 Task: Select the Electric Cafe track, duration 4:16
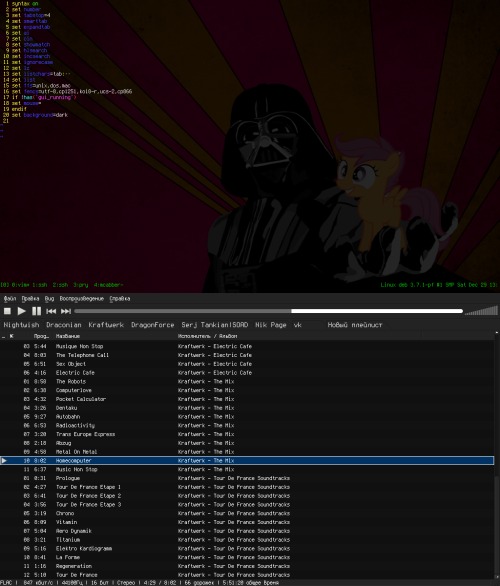(x=247, y=373)
